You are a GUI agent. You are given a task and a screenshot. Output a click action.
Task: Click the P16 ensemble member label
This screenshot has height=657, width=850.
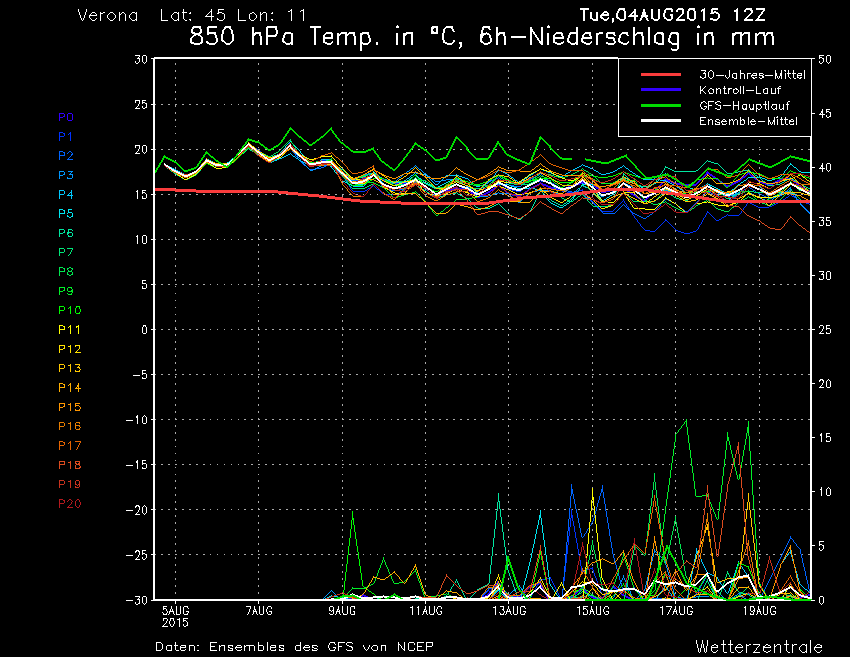click(69, 426)
